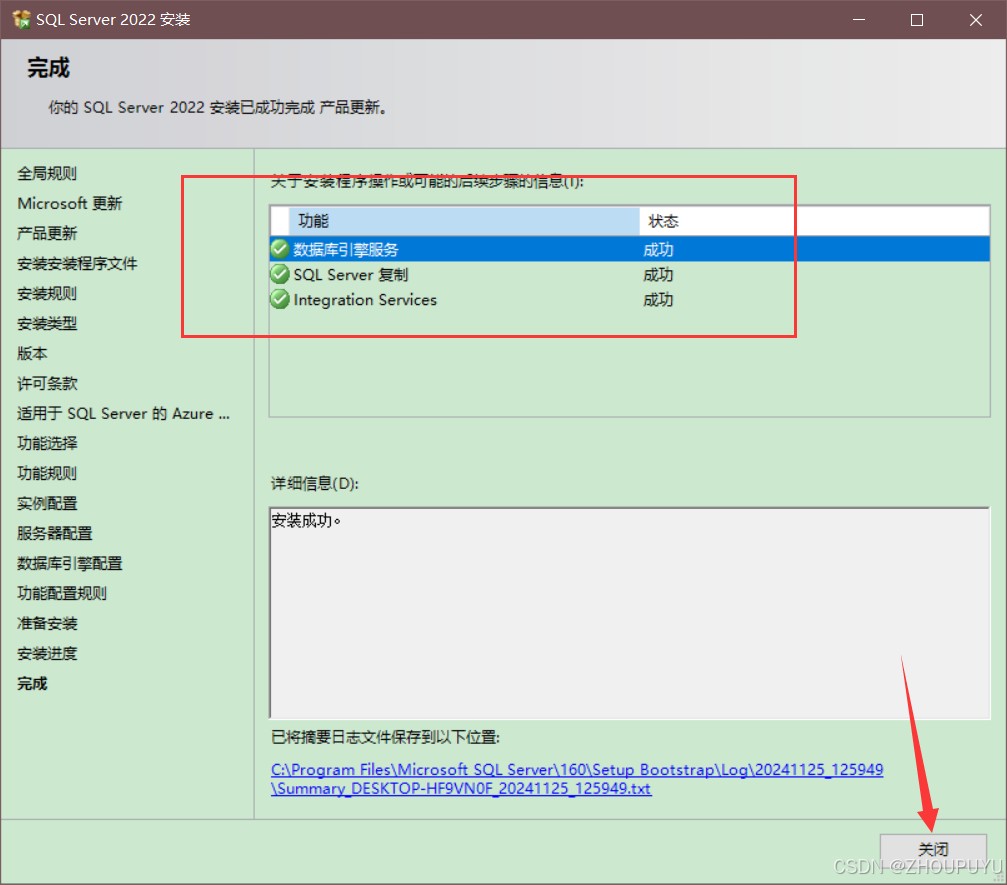Click green checkmark beside 数据库引擎服务
Screen dimensions: 1007x885
point(280,249)
